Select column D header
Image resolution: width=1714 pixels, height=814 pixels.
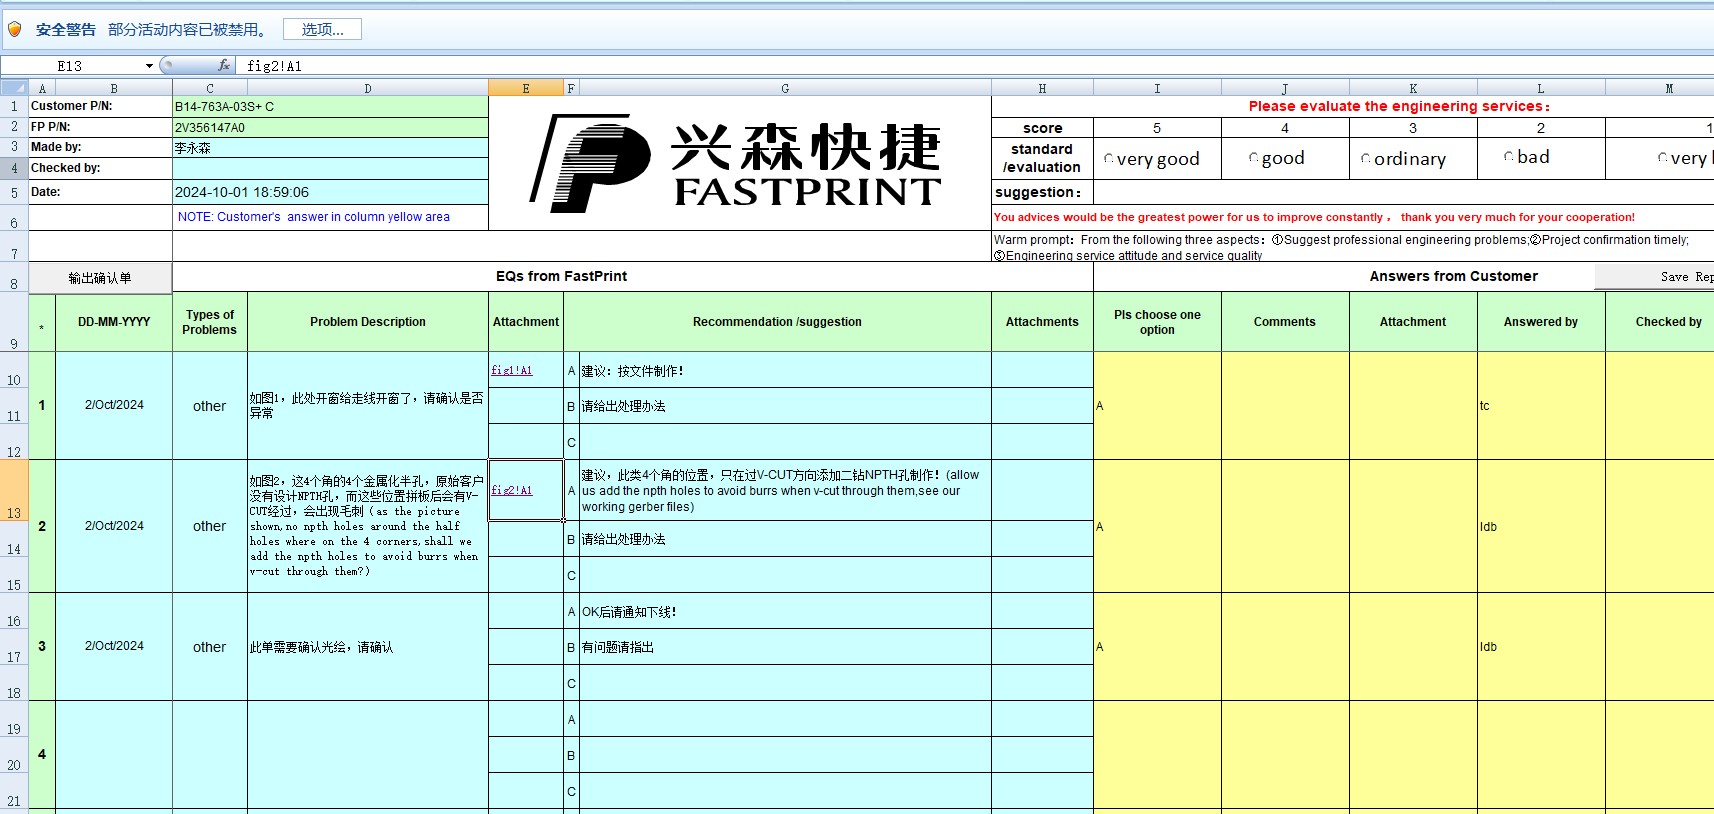click(368, 88)
